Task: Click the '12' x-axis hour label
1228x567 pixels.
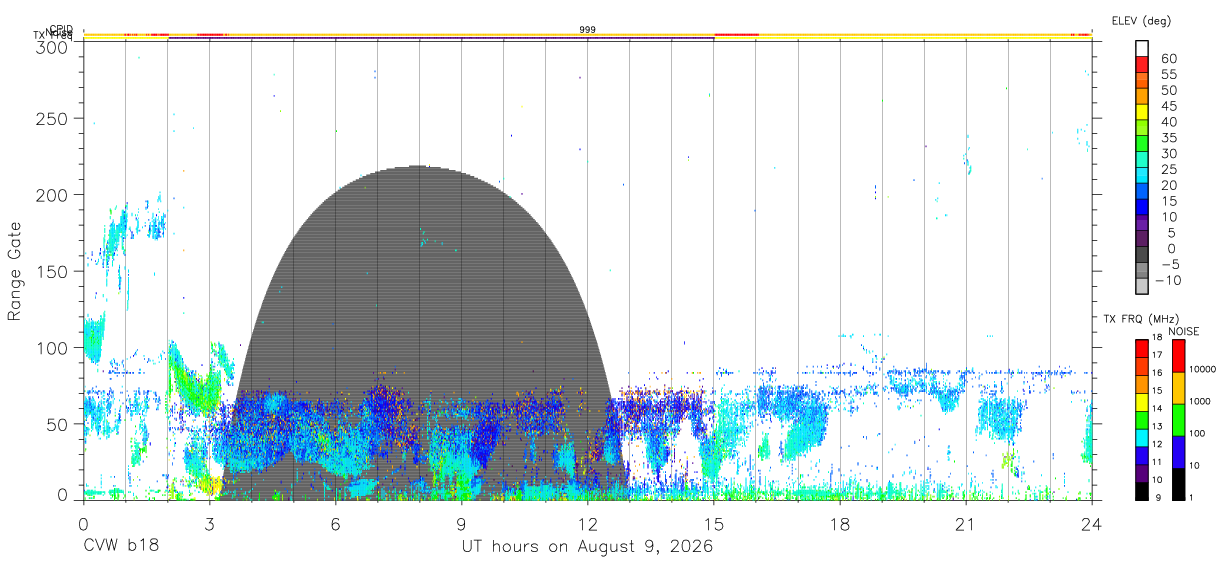Action: [588, 523]
